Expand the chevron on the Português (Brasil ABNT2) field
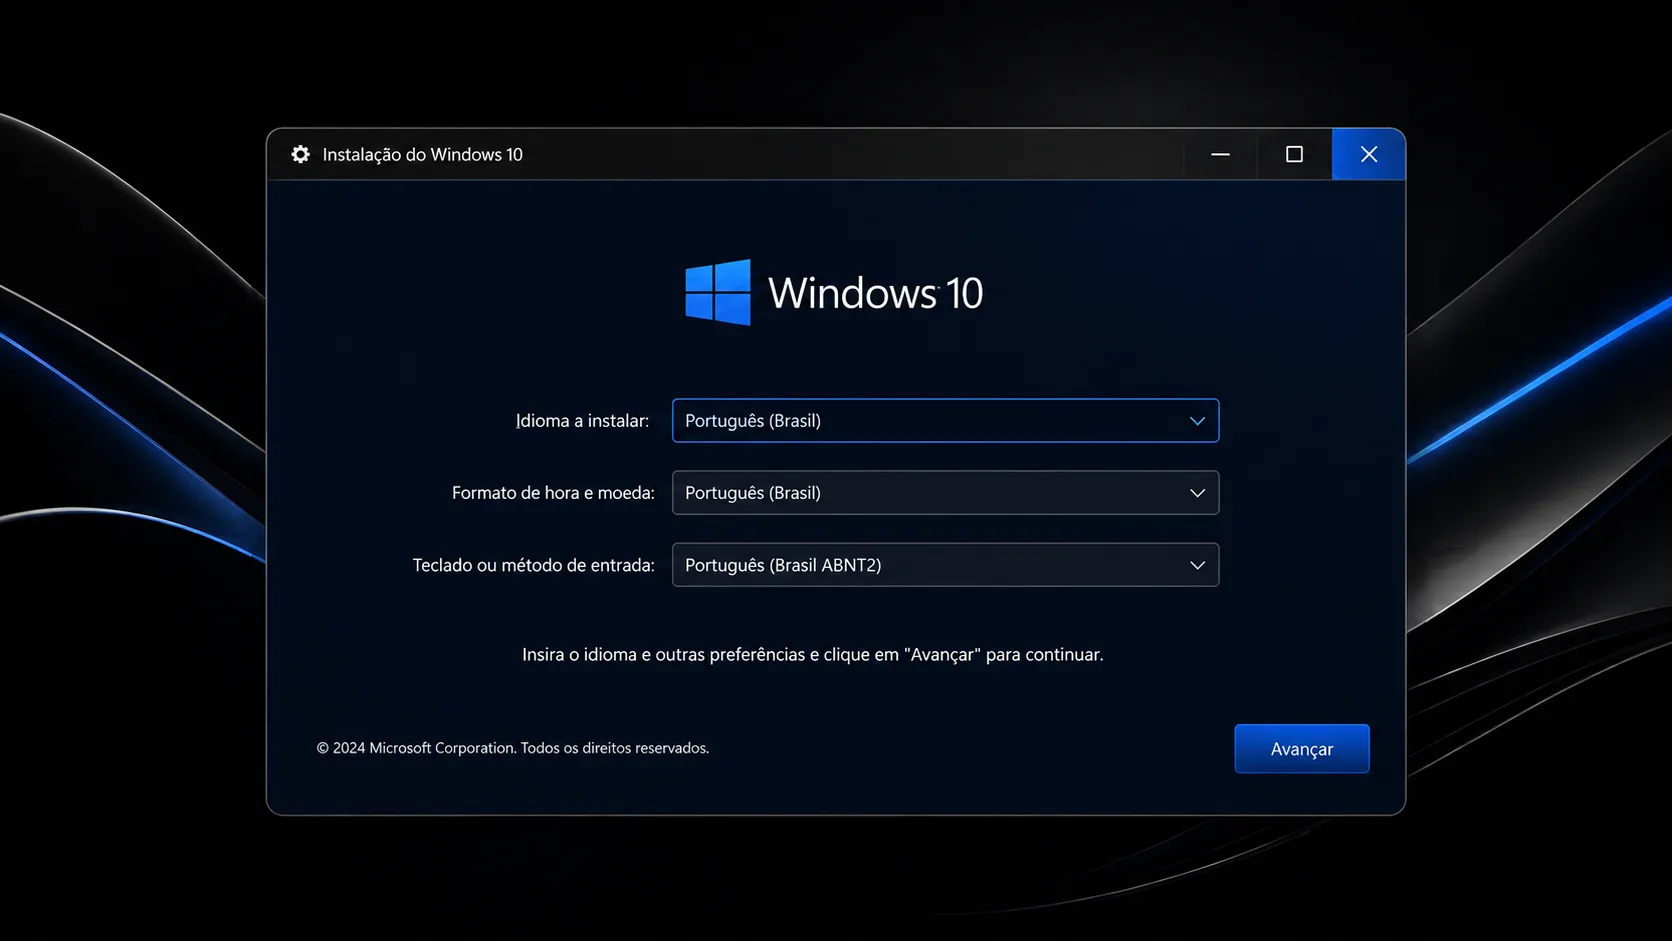 (x=1197, y=565)
